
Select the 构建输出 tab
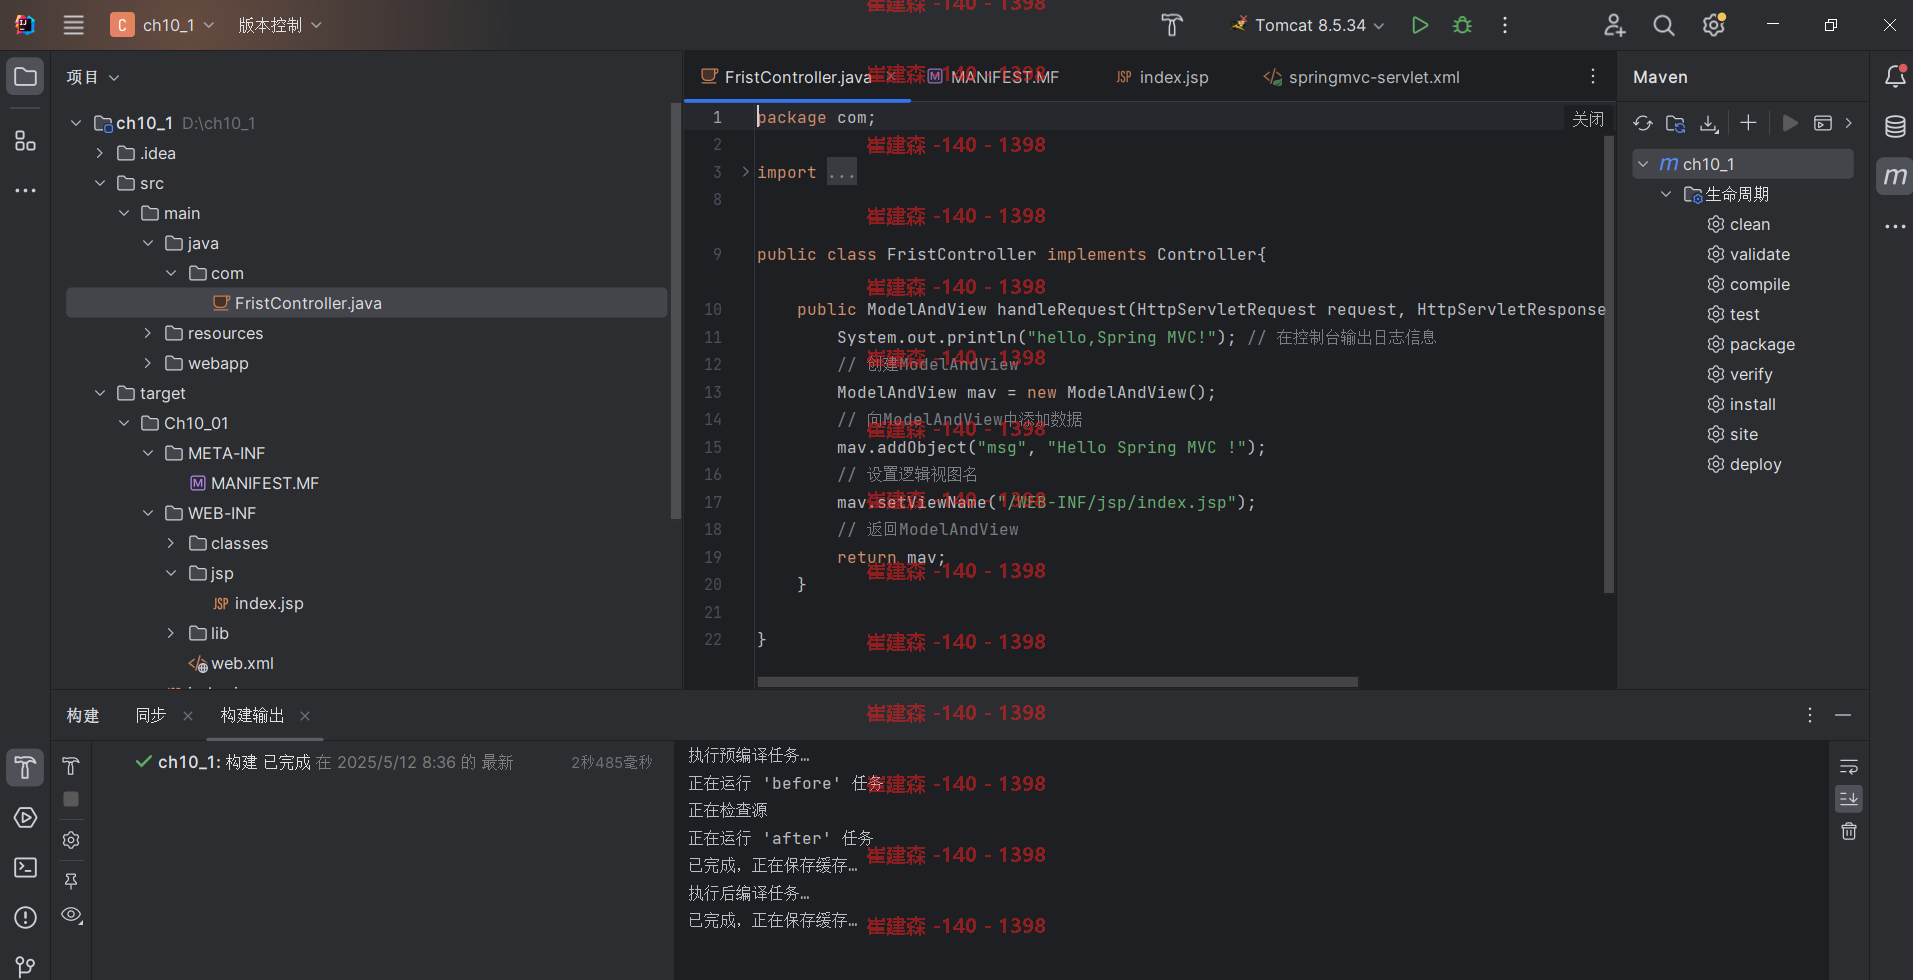point(252,715)
